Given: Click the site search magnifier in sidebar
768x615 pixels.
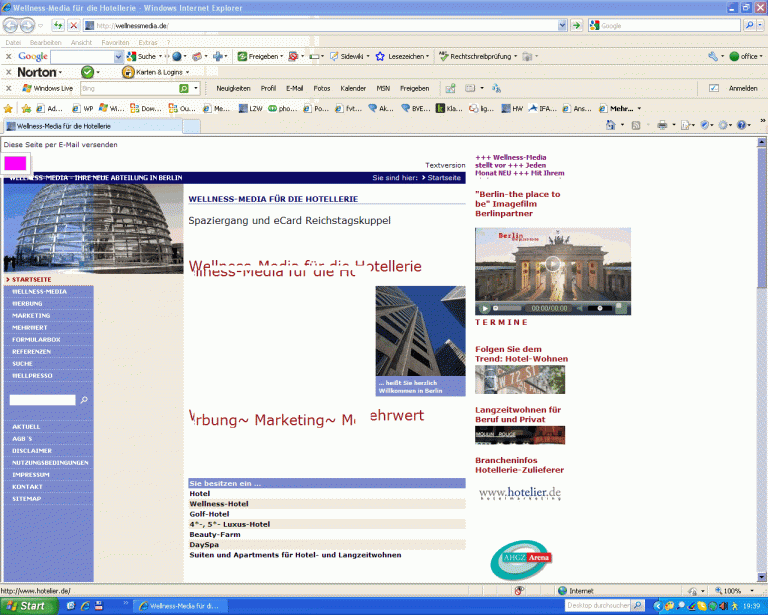Looking at the screenshot, I should point(84,400).
